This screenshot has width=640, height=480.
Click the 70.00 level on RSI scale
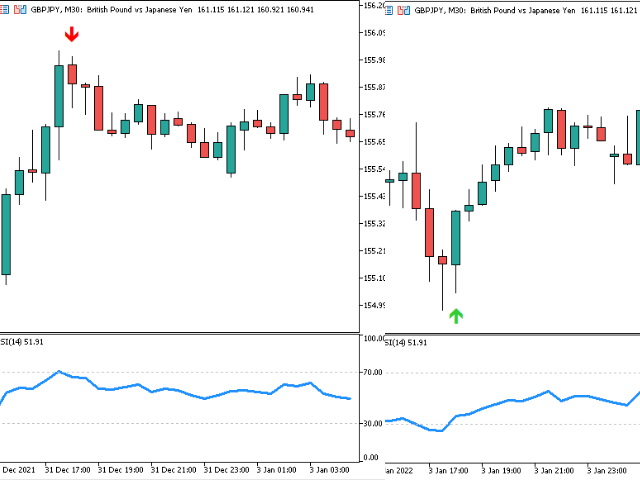coord(373,371)
